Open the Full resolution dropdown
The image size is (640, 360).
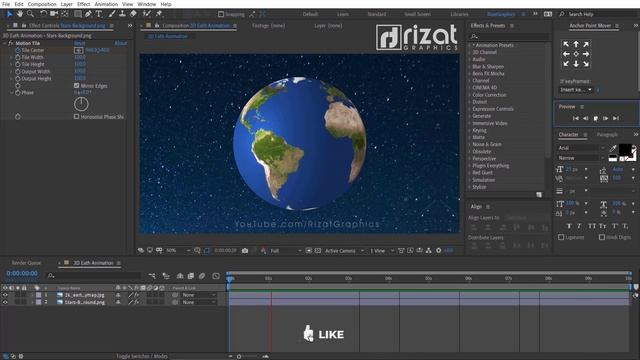[x=286, y=251]
